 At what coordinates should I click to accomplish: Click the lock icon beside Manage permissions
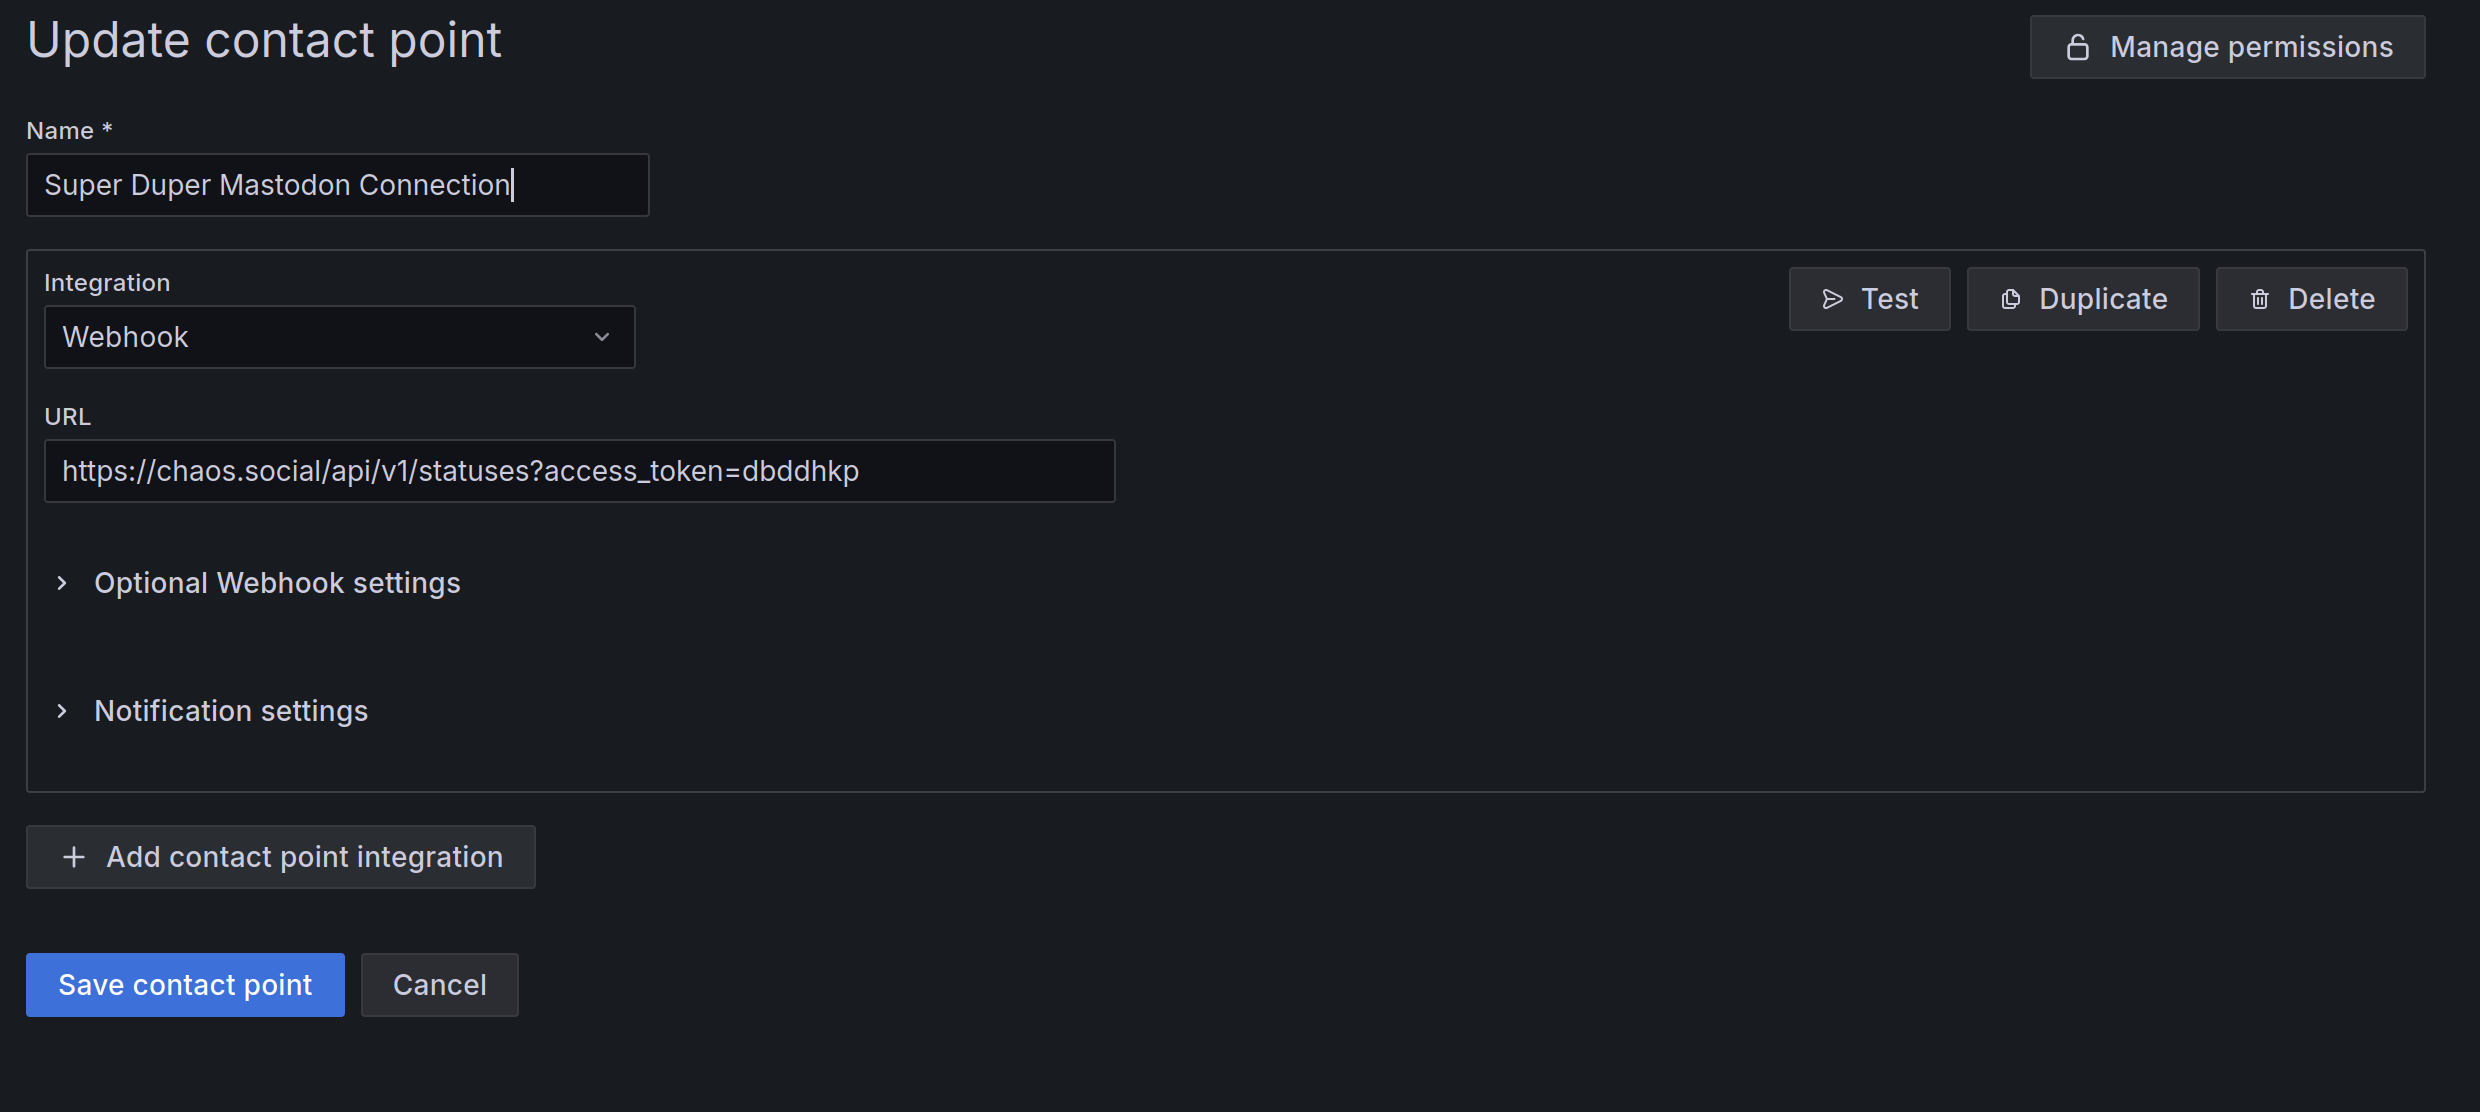[x=2077, y=48]
